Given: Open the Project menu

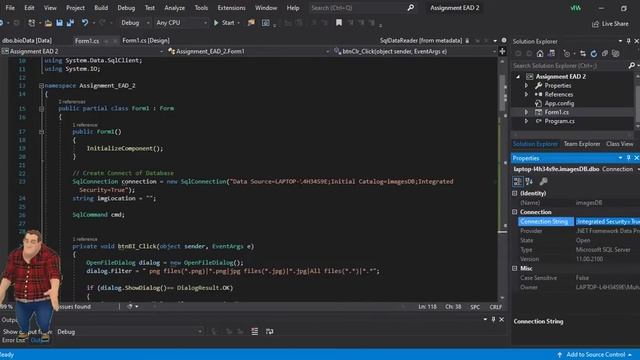Looking at the screenshot, I should tap(75, 8).
